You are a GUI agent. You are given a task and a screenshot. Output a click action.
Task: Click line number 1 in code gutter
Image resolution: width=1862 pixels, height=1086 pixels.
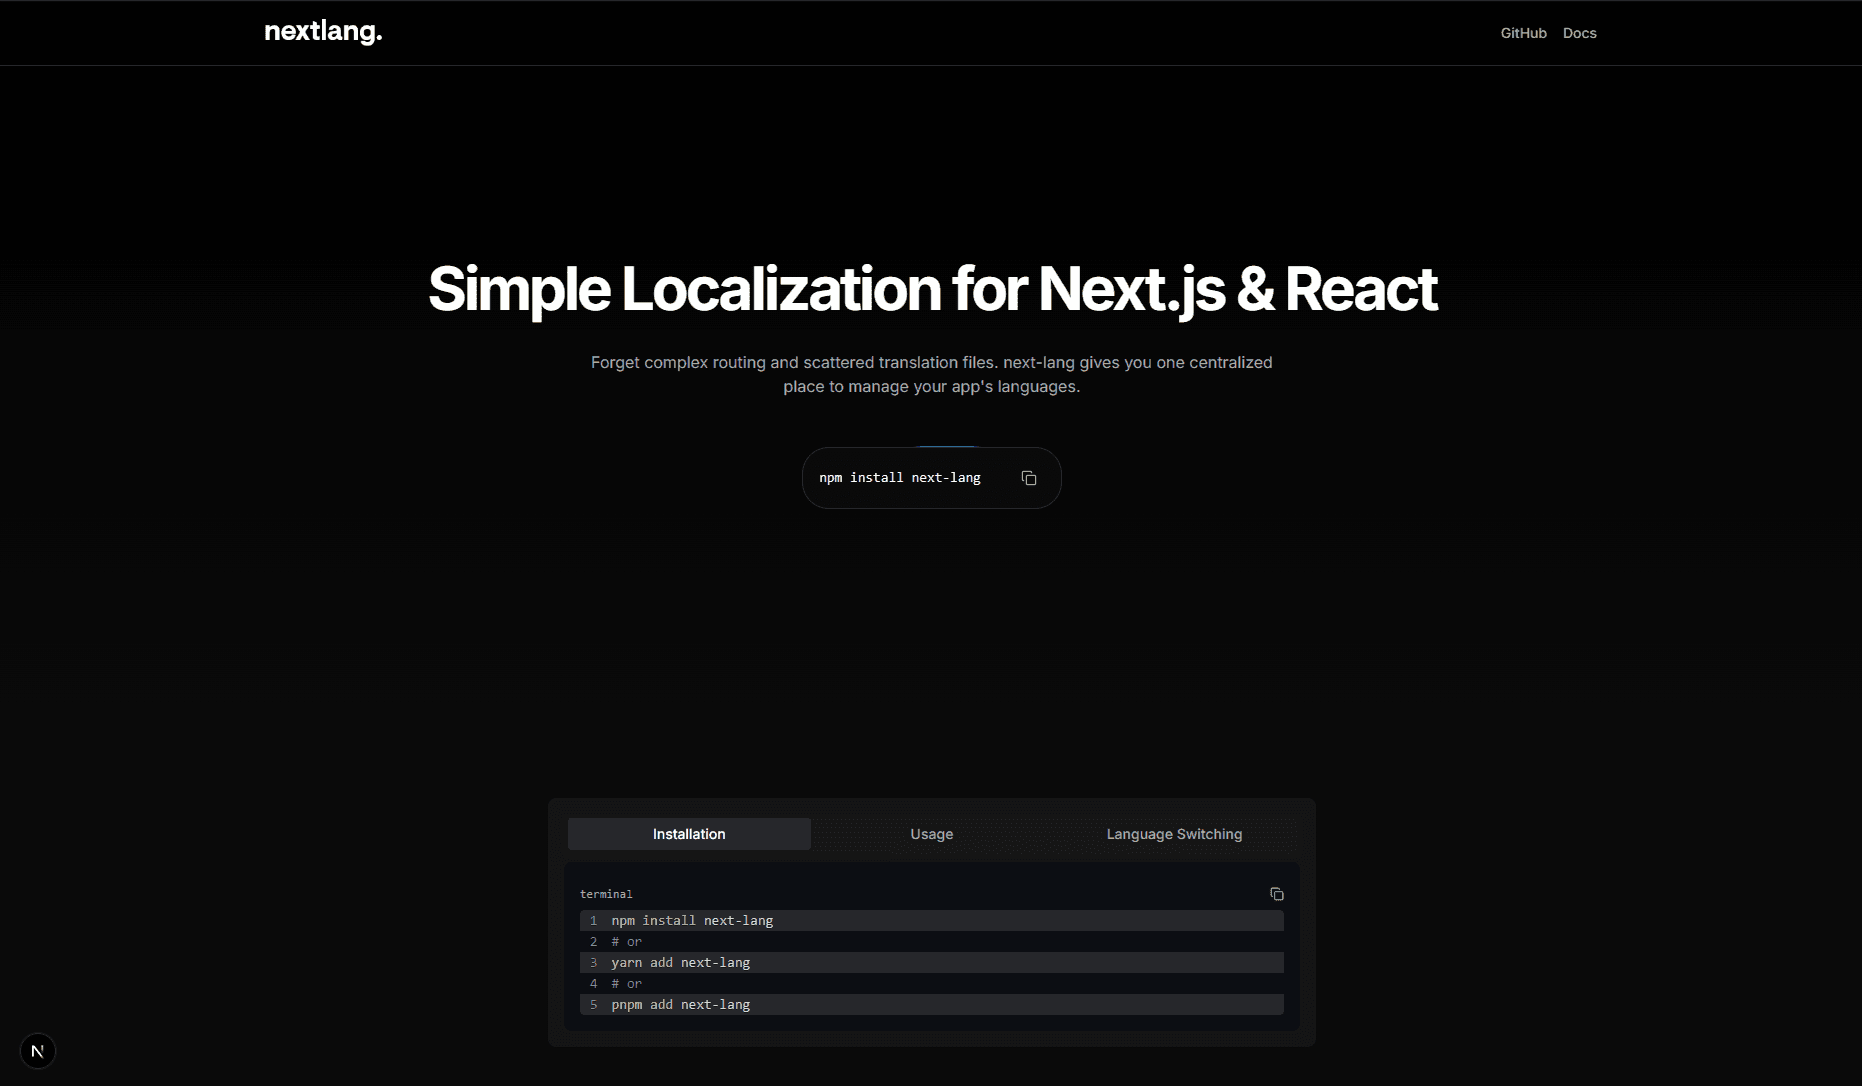tap(593, 920)
